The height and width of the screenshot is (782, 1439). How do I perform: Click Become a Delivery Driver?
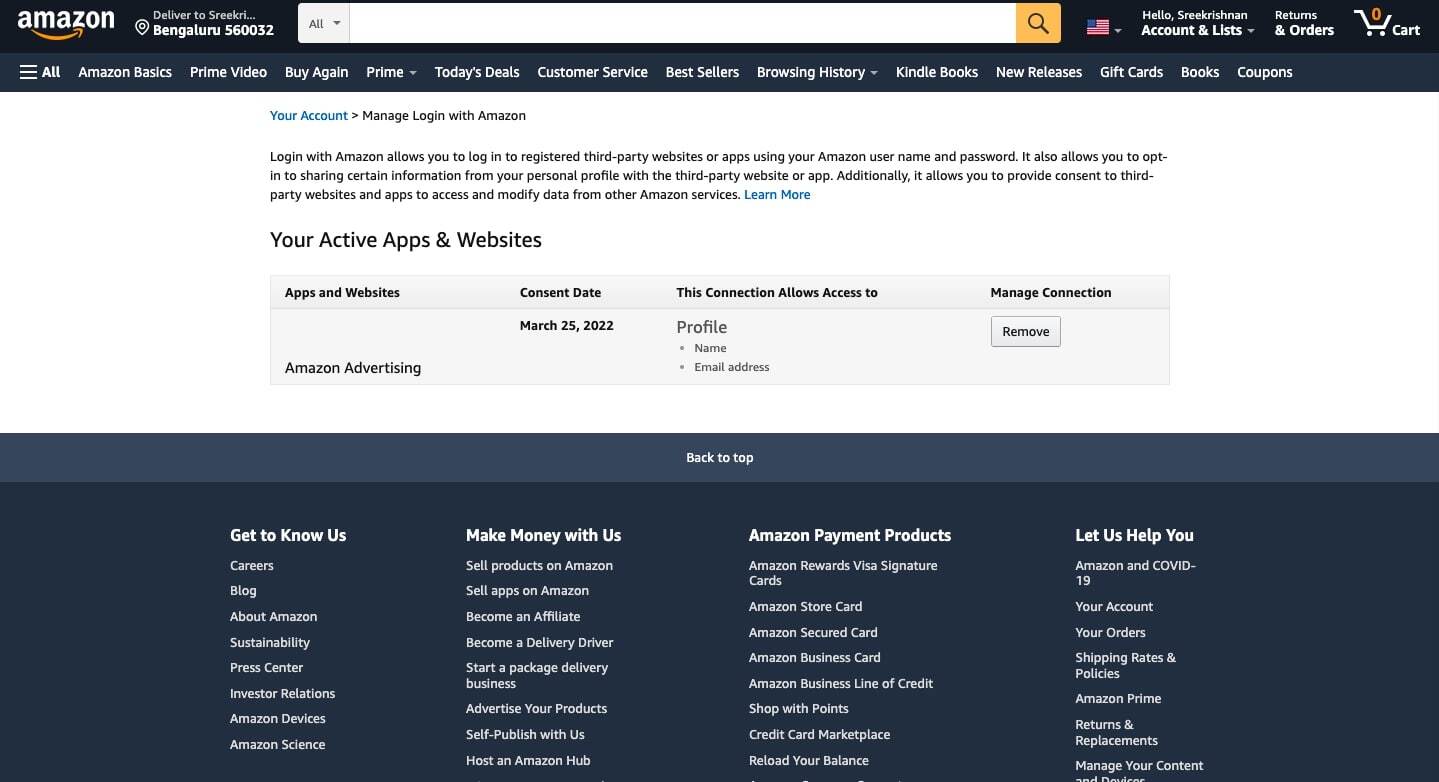(539, 643)
